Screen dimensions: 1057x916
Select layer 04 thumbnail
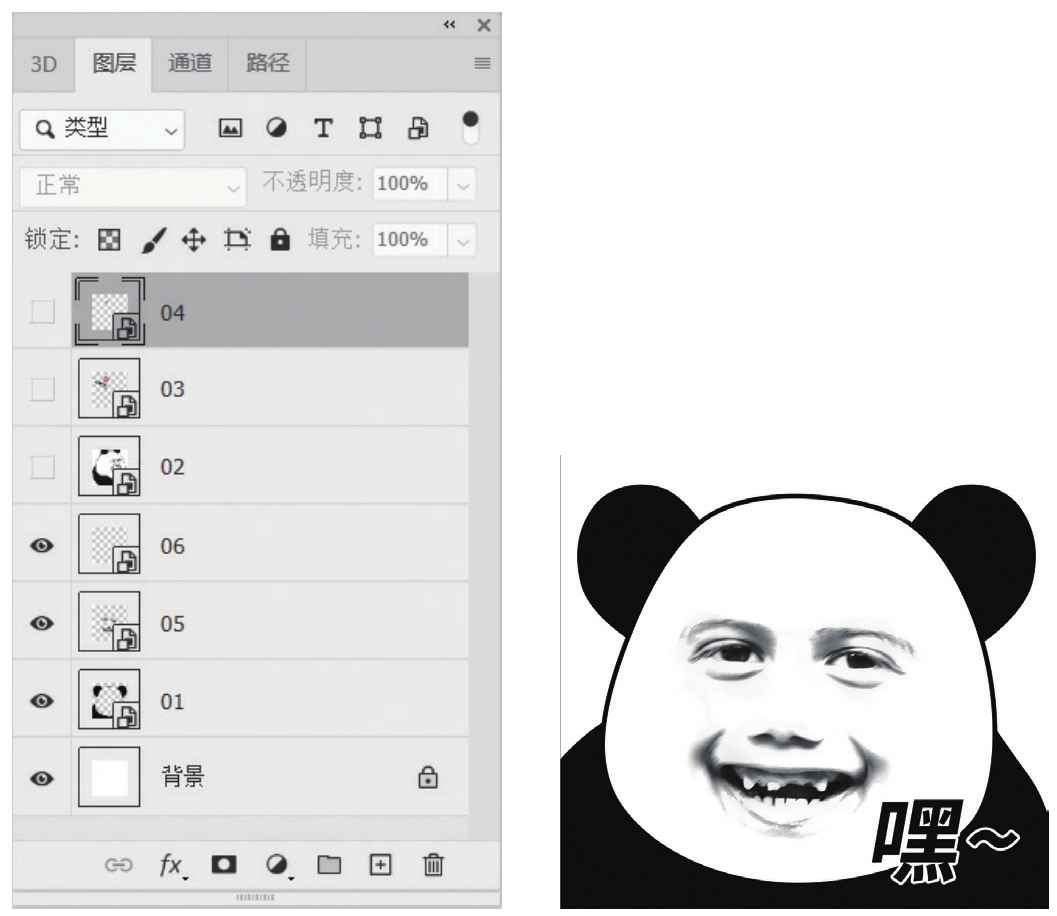pos(109,311)
